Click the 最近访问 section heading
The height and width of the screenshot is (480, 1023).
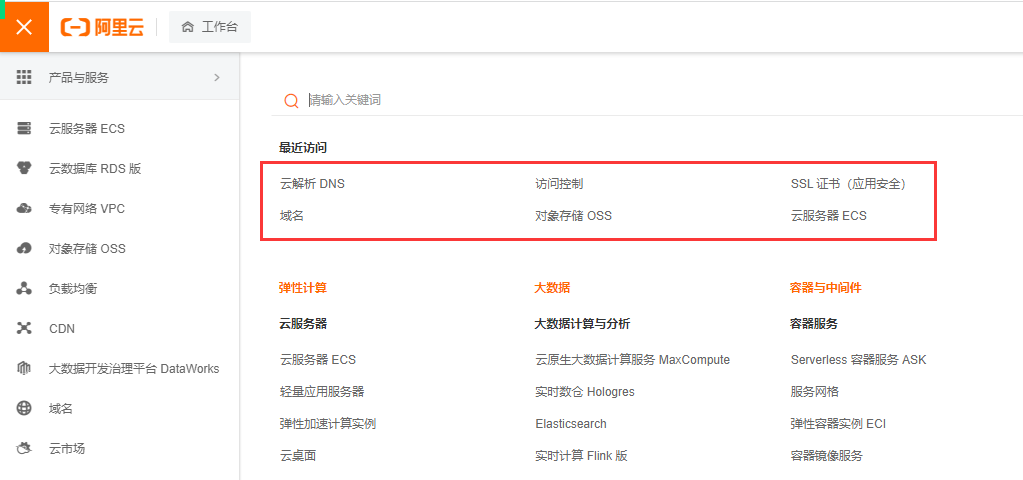[303, 148]
